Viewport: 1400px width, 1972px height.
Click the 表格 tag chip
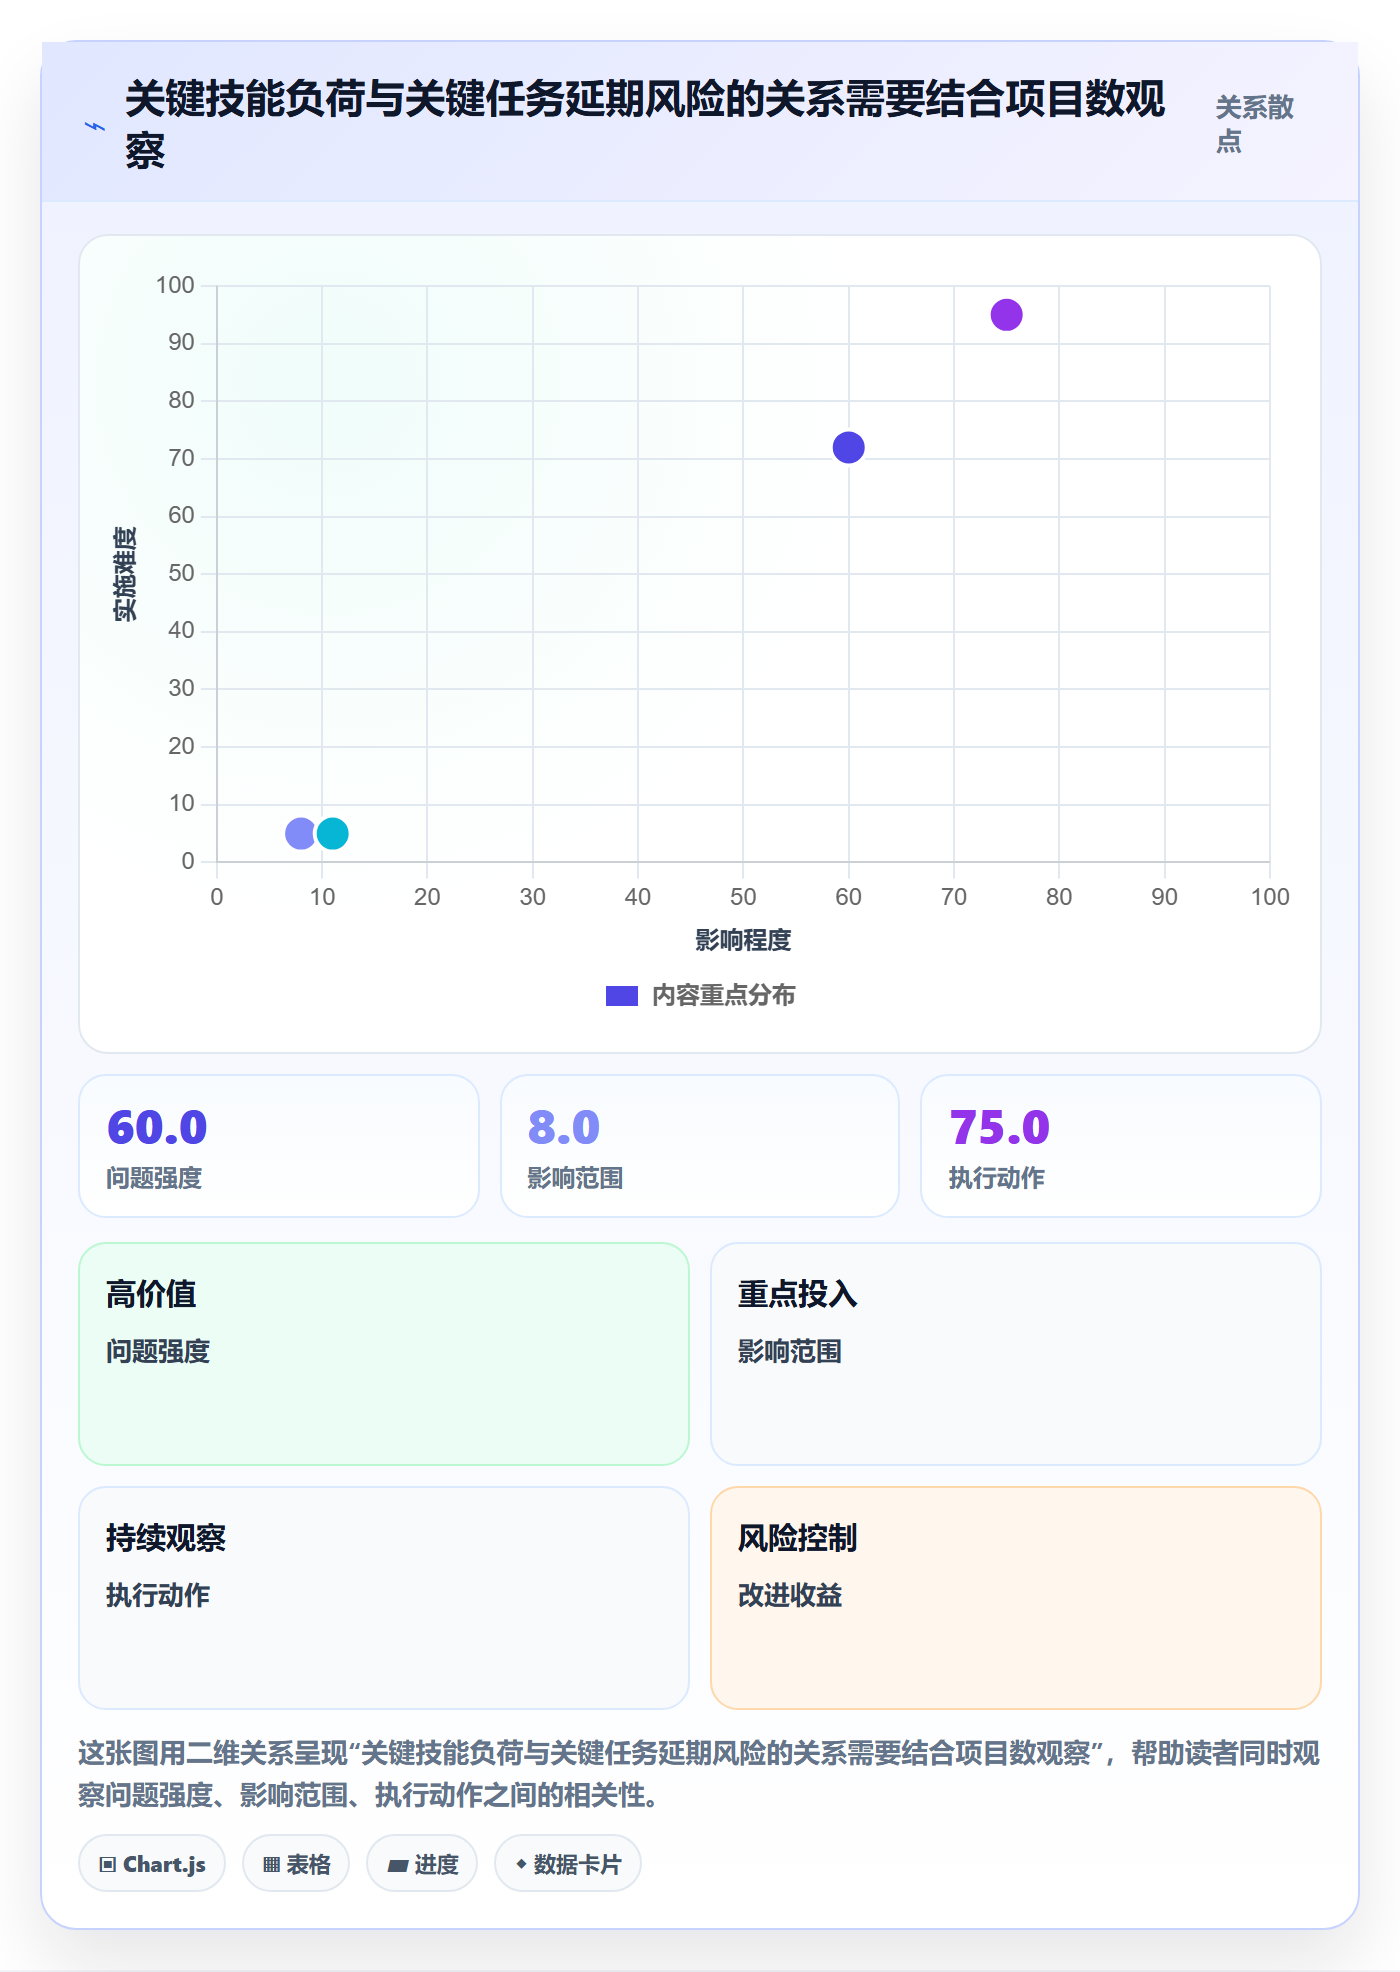(x=296, y=1864)
